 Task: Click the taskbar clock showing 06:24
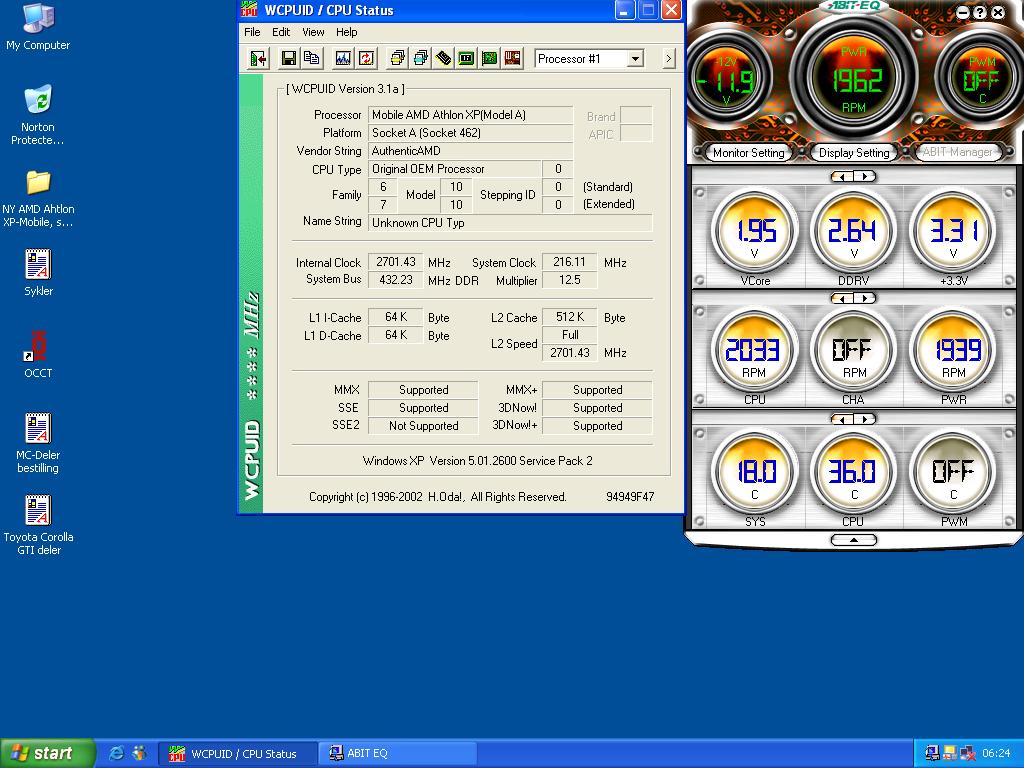click(x=996, y=753)
